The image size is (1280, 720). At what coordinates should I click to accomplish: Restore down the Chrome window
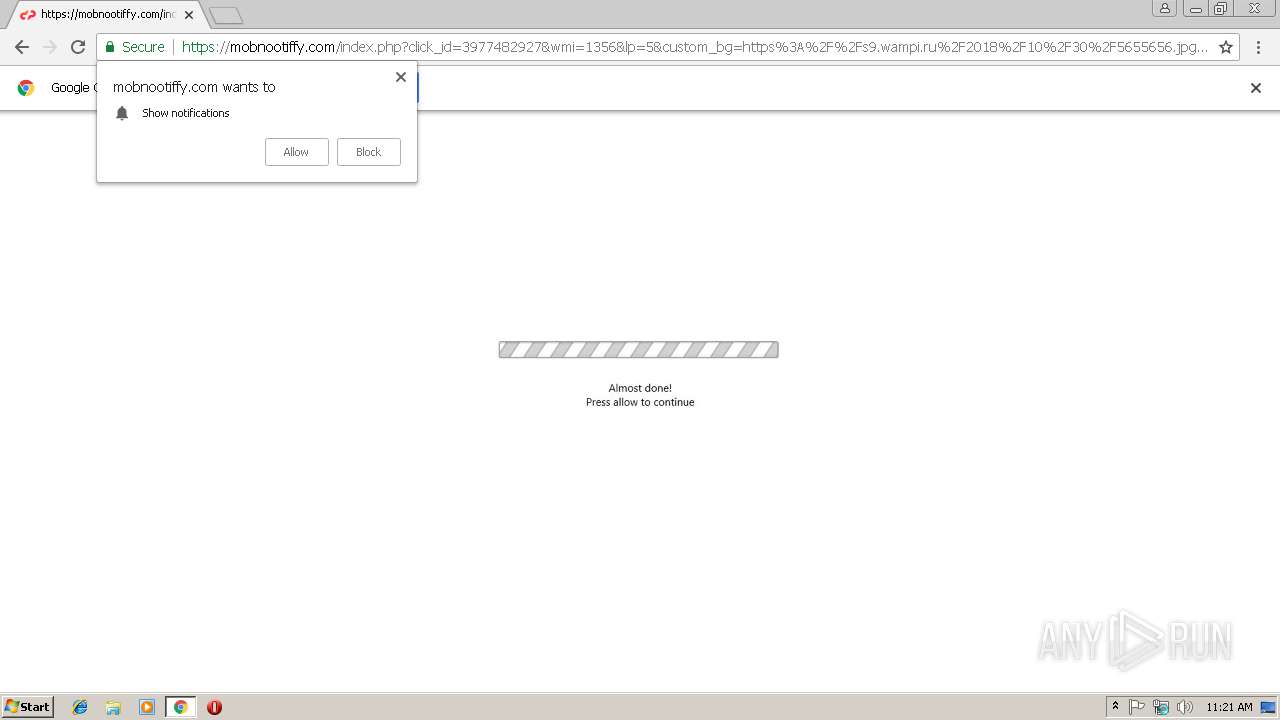pos(1221,8)
